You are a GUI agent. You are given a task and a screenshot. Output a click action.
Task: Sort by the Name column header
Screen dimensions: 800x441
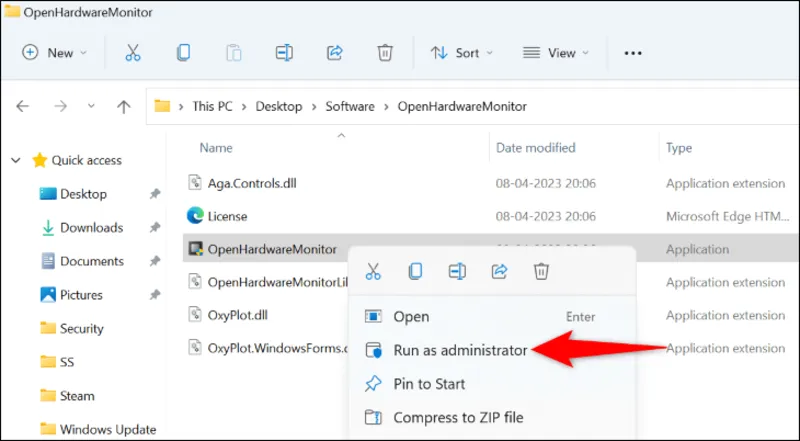pyautogui.click(x=216, y=148)
